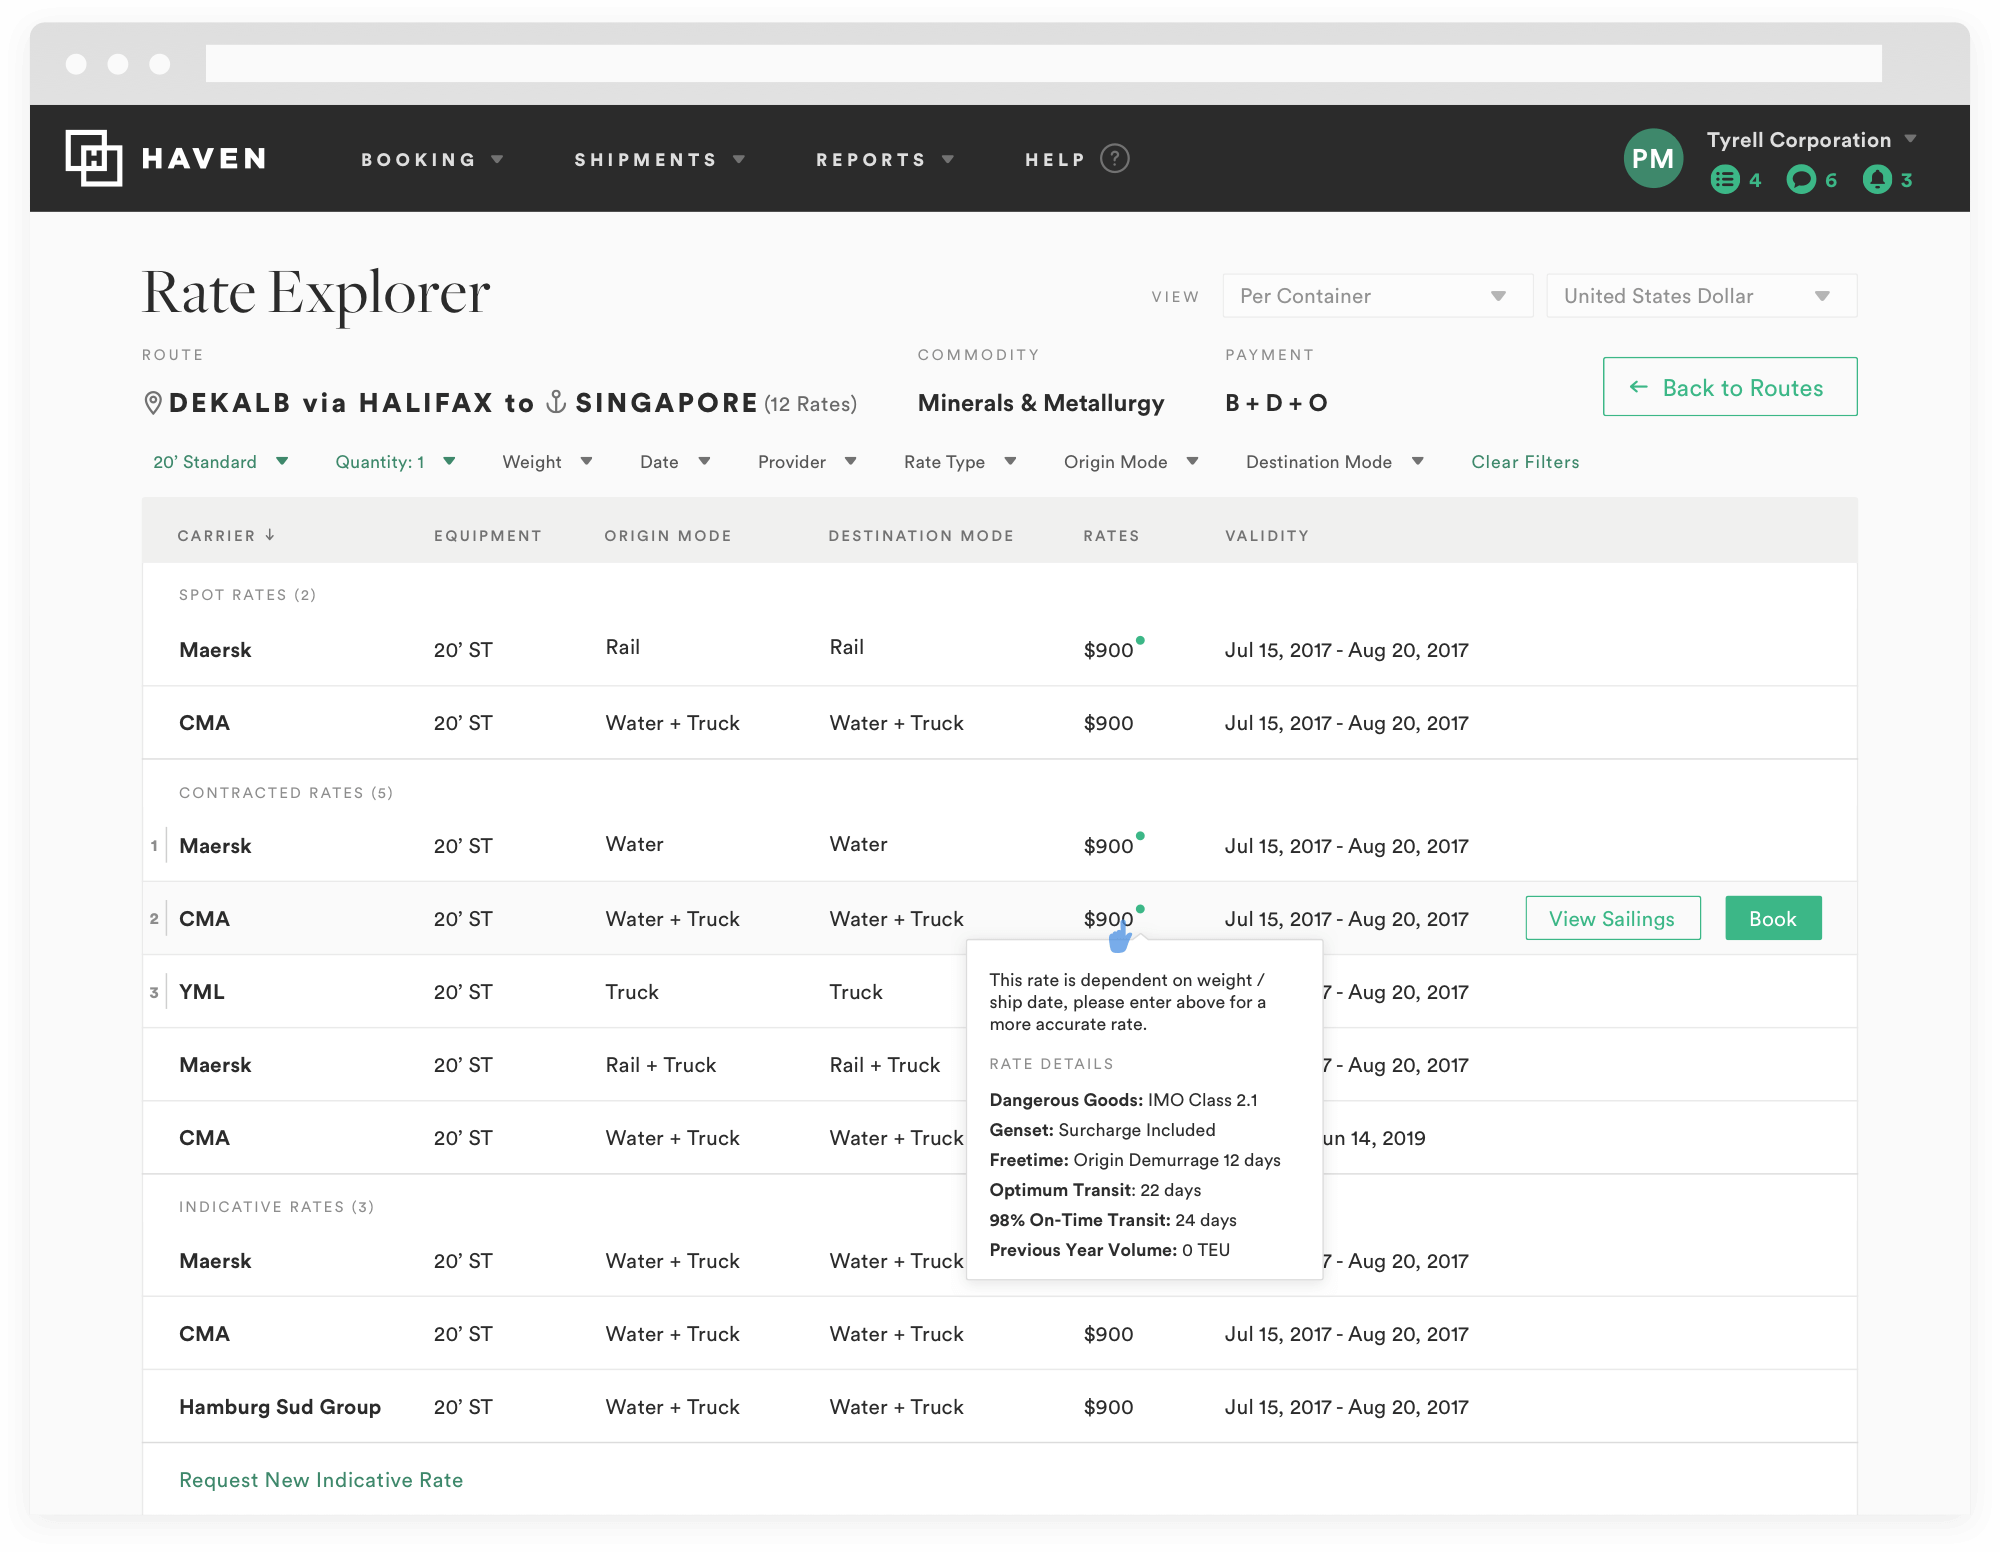Click the green dot on contracted Maersk Water rate

tap(1140, 836)
